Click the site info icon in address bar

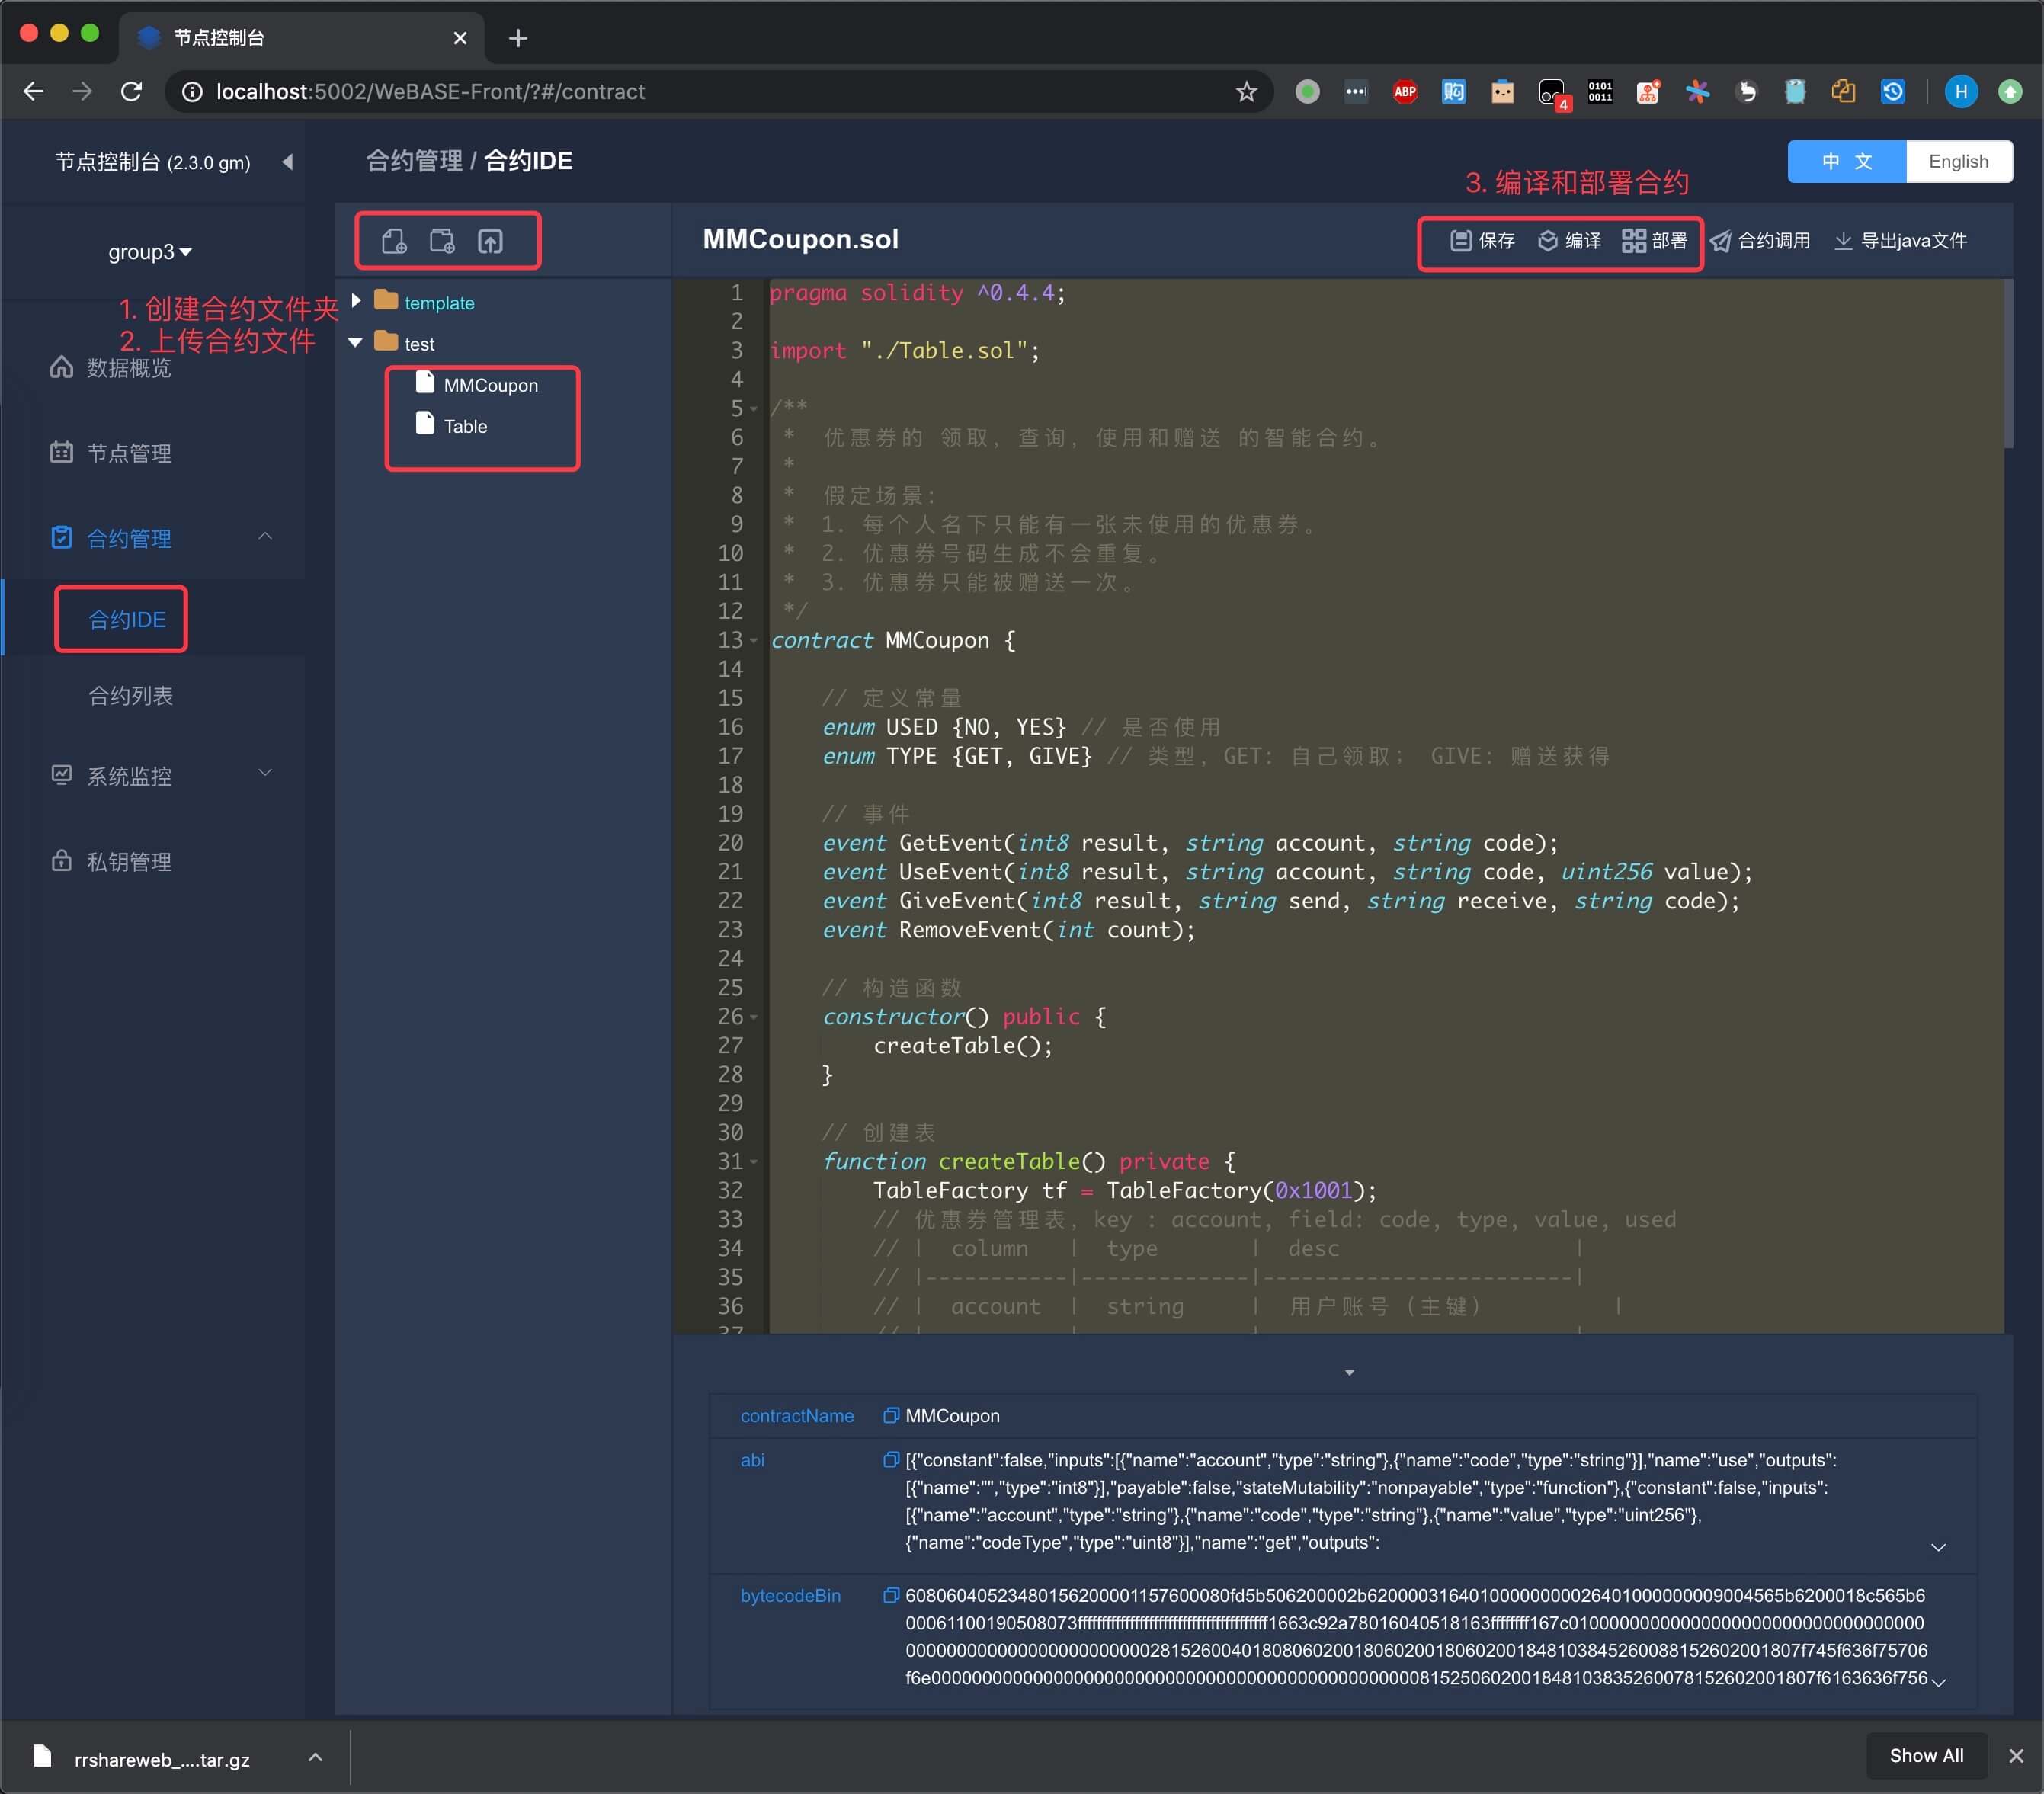point(192,92)
